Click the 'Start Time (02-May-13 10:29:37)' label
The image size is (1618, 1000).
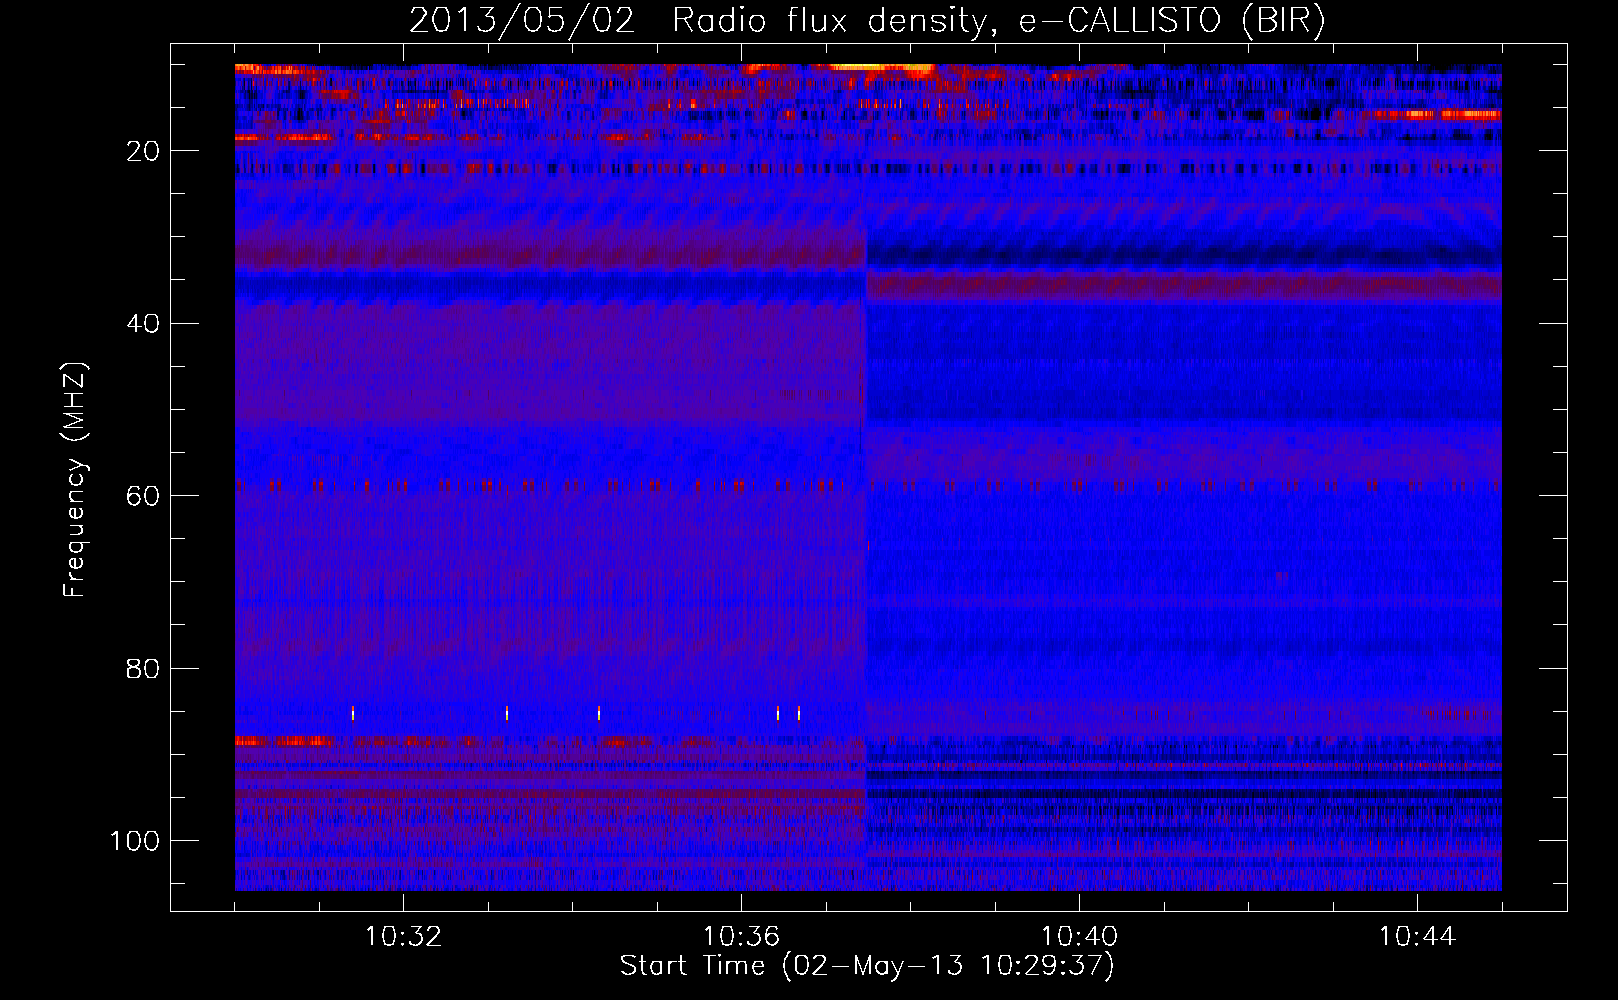[867, 966]
